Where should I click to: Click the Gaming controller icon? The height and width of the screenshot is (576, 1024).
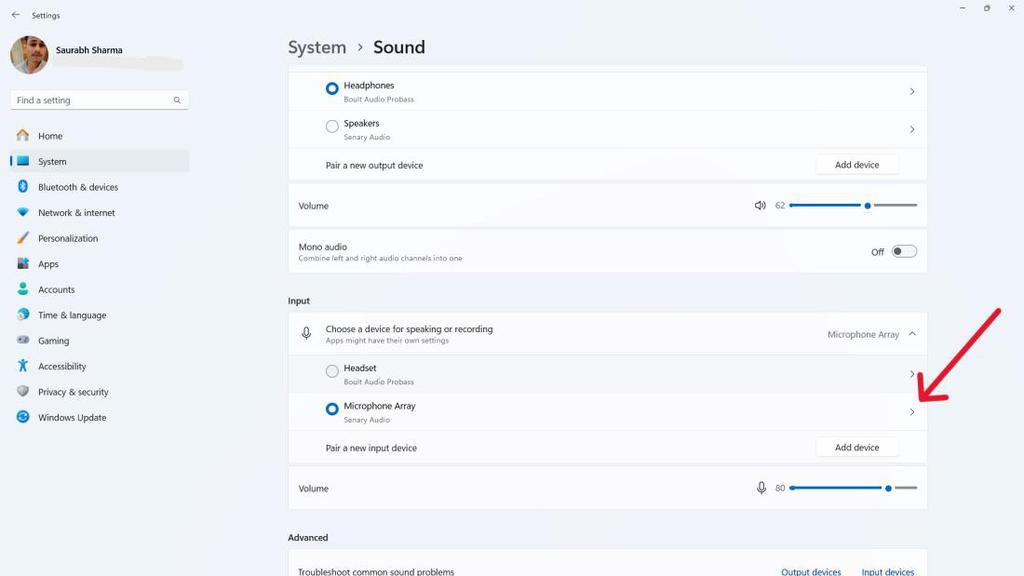point(22,340)
